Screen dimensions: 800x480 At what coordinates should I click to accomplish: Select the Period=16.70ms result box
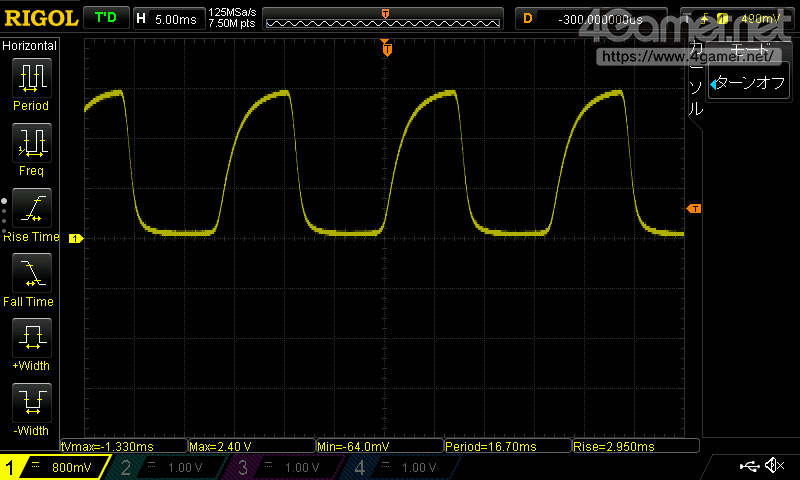507,446
